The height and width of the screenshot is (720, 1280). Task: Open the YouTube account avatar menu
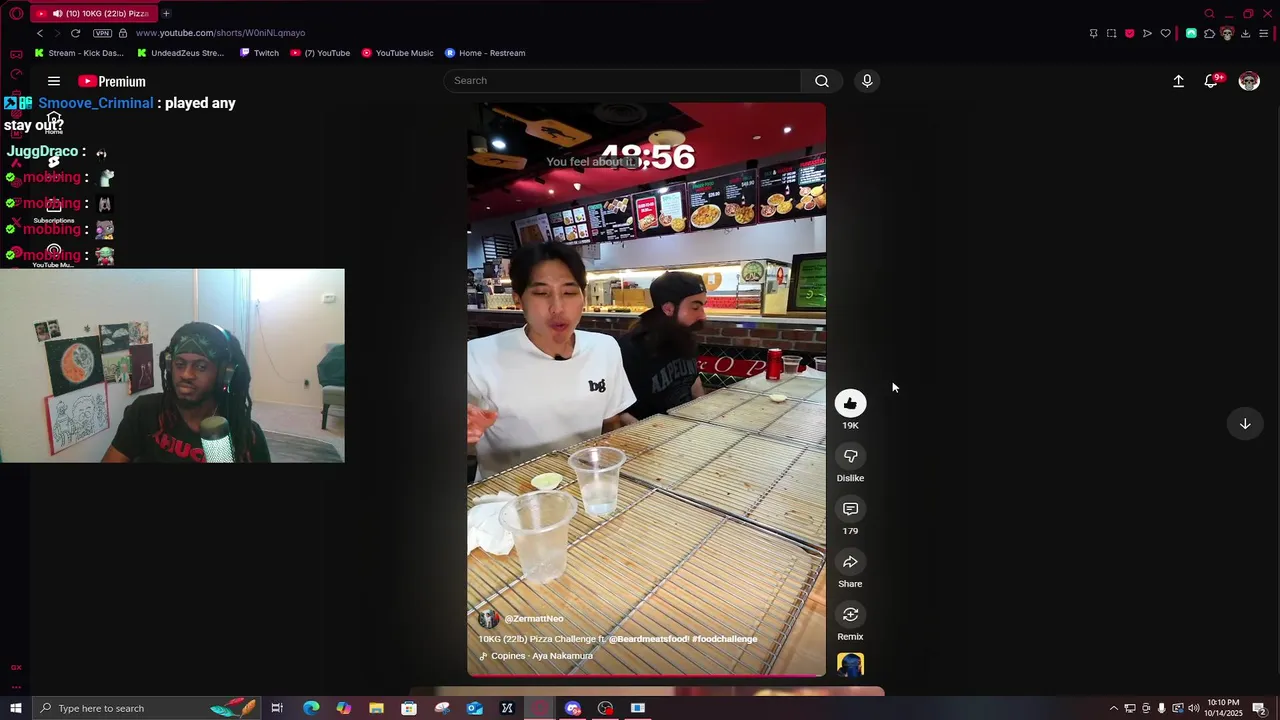[1249, 81]
